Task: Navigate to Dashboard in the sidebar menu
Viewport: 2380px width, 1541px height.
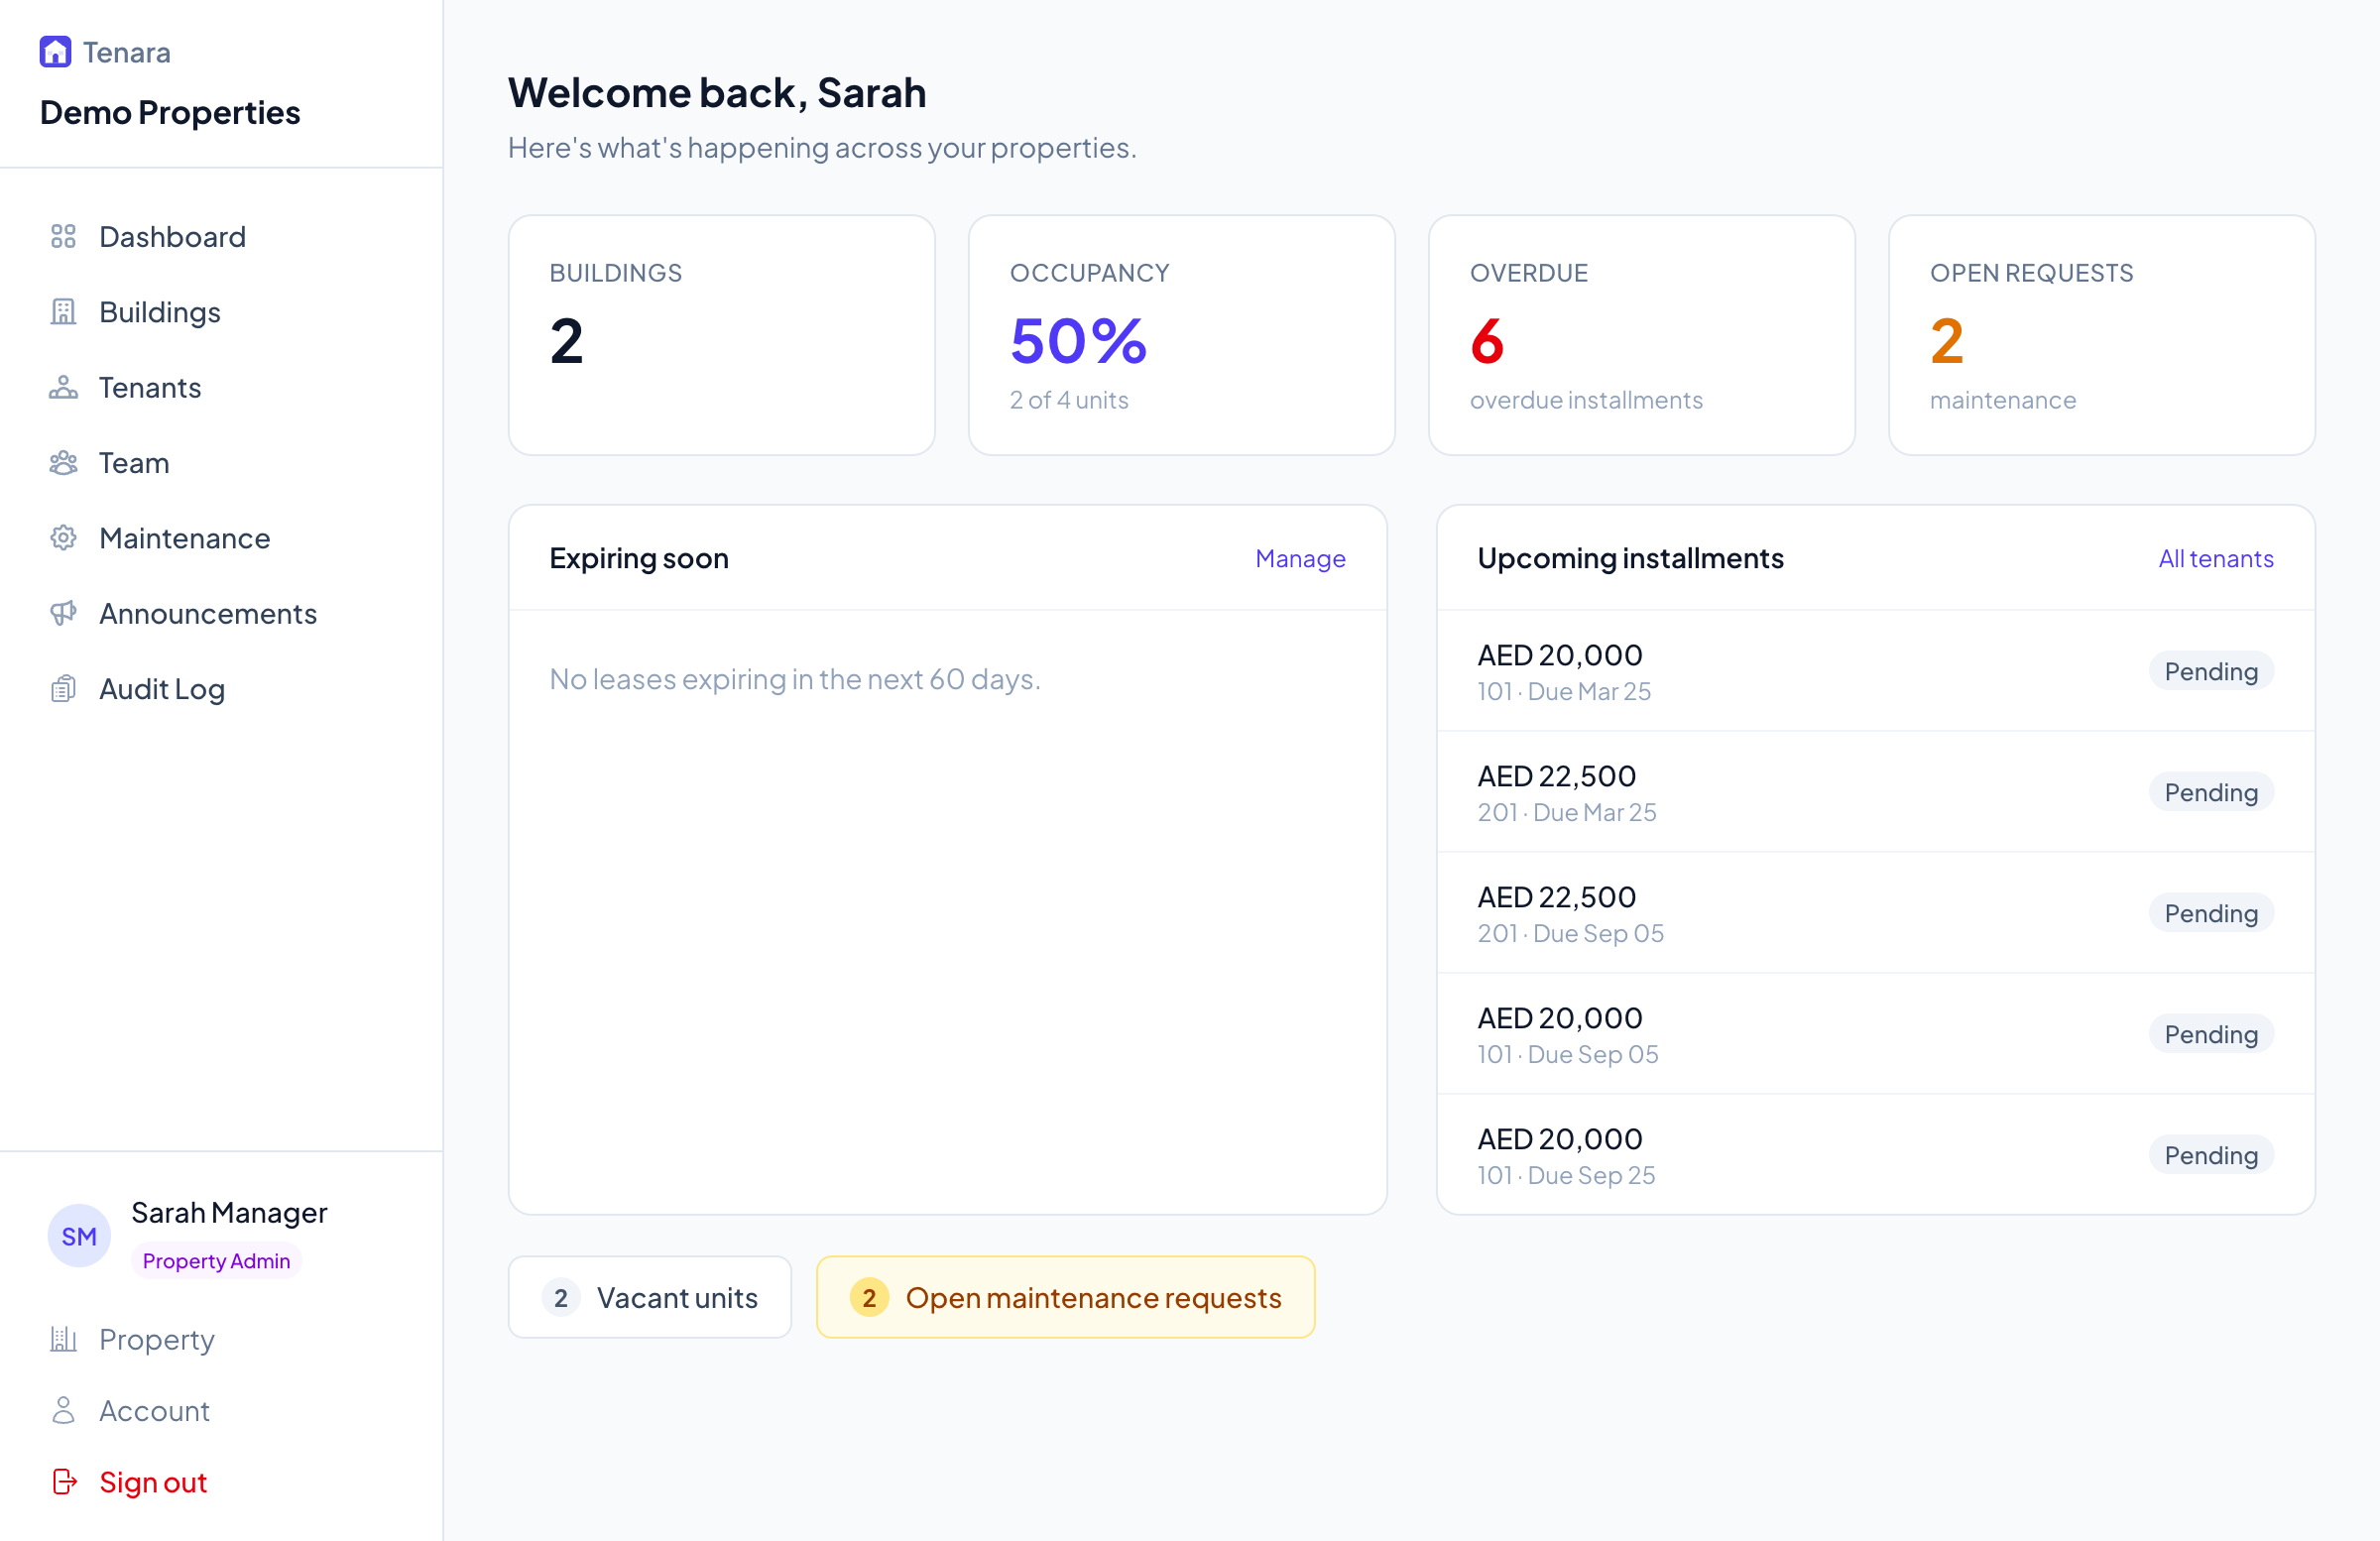Action: coord(172,237)
